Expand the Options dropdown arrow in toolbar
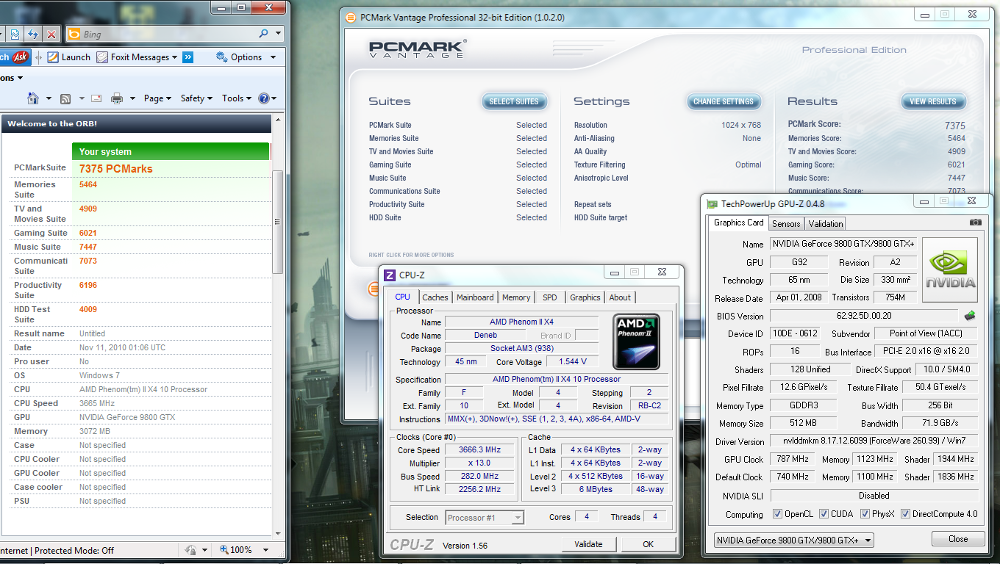 (273, 57)
